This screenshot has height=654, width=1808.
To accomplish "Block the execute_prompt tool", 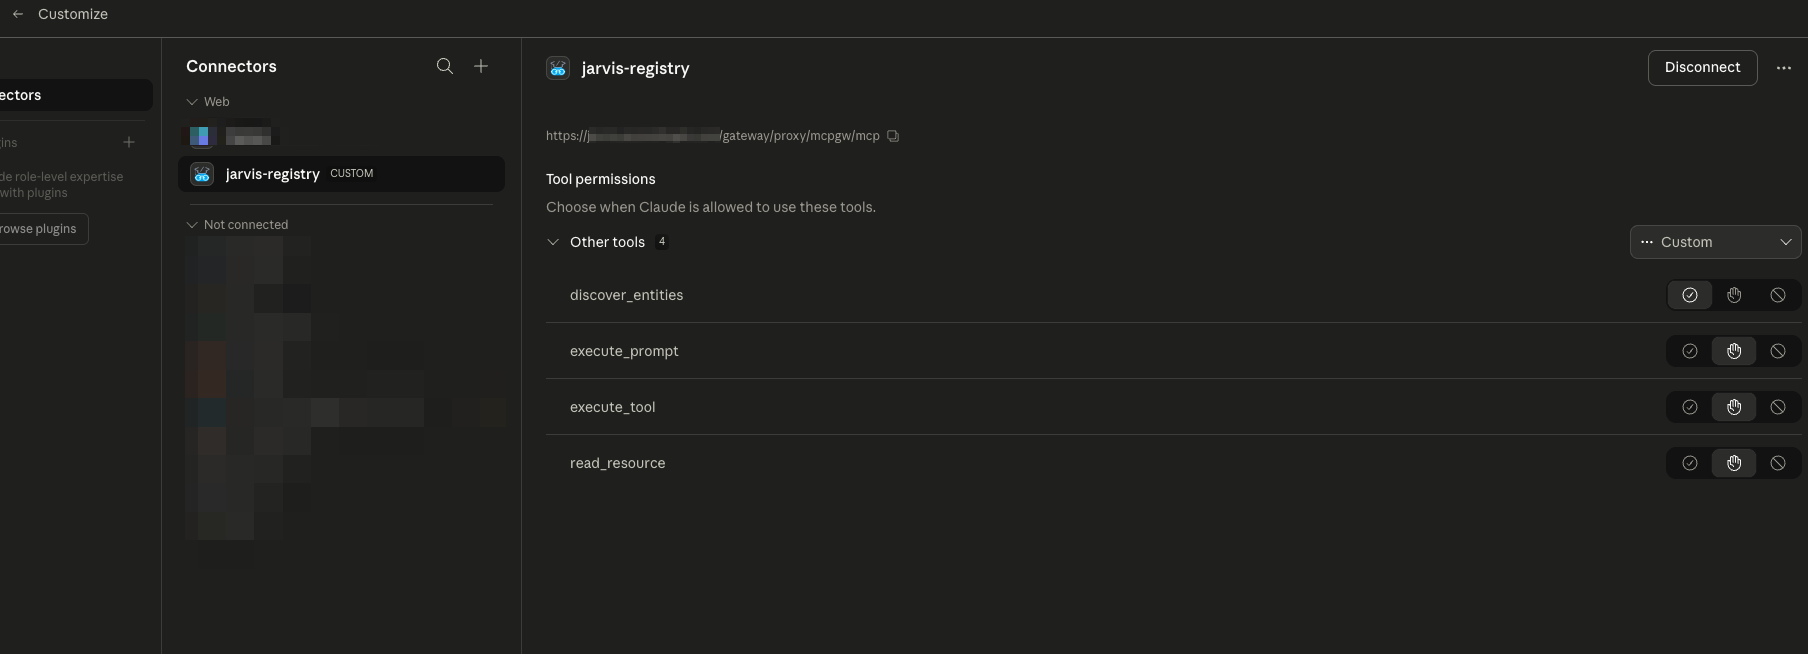I will 1778,351.
